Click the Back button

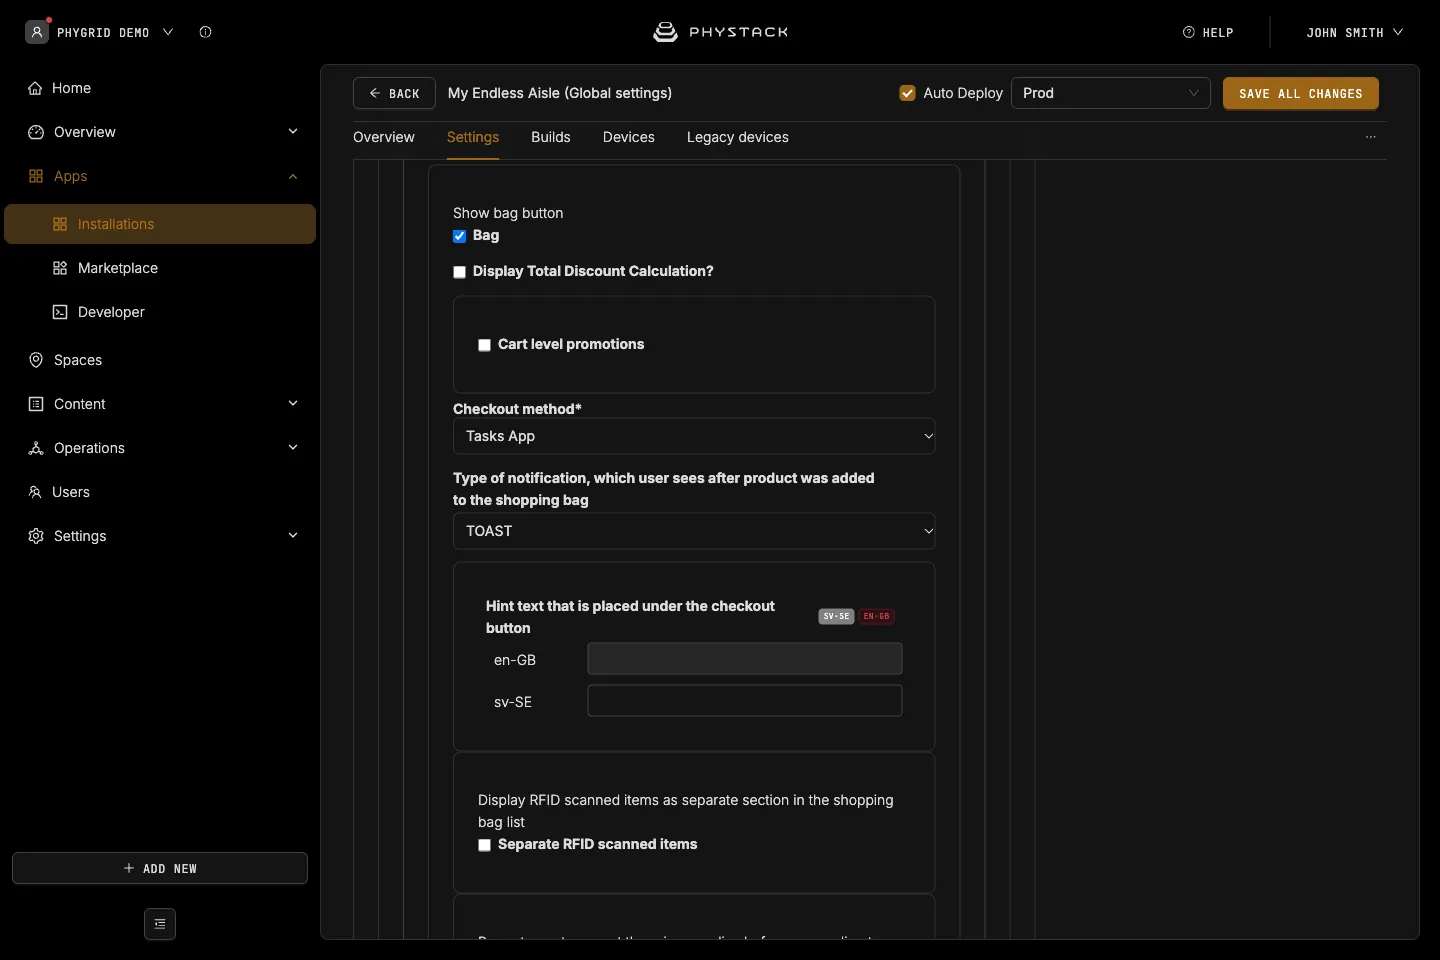pyautogui.click(x=394, y=93)
